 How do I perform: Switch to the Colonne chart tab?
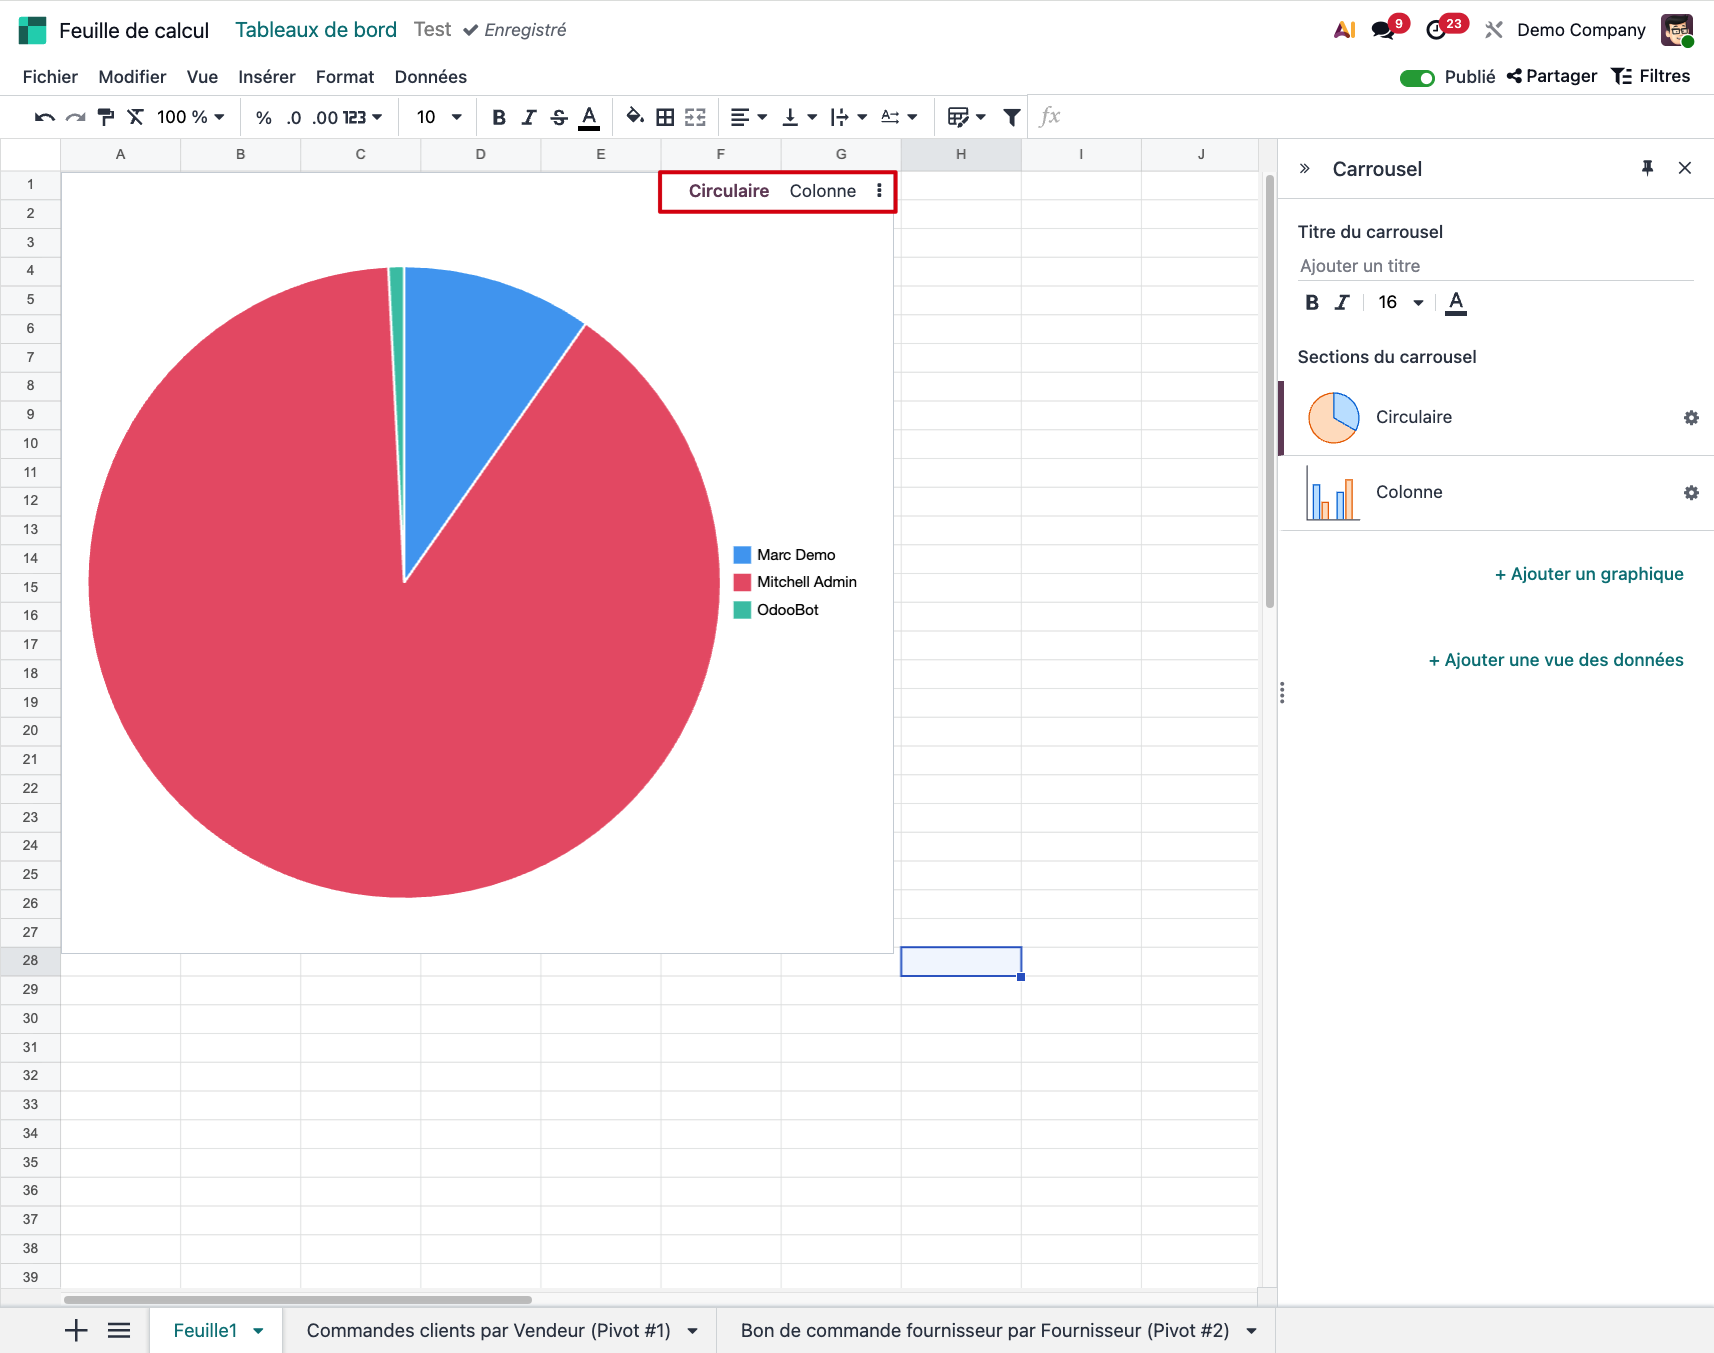pyautogui.click(x=822, y=191)
